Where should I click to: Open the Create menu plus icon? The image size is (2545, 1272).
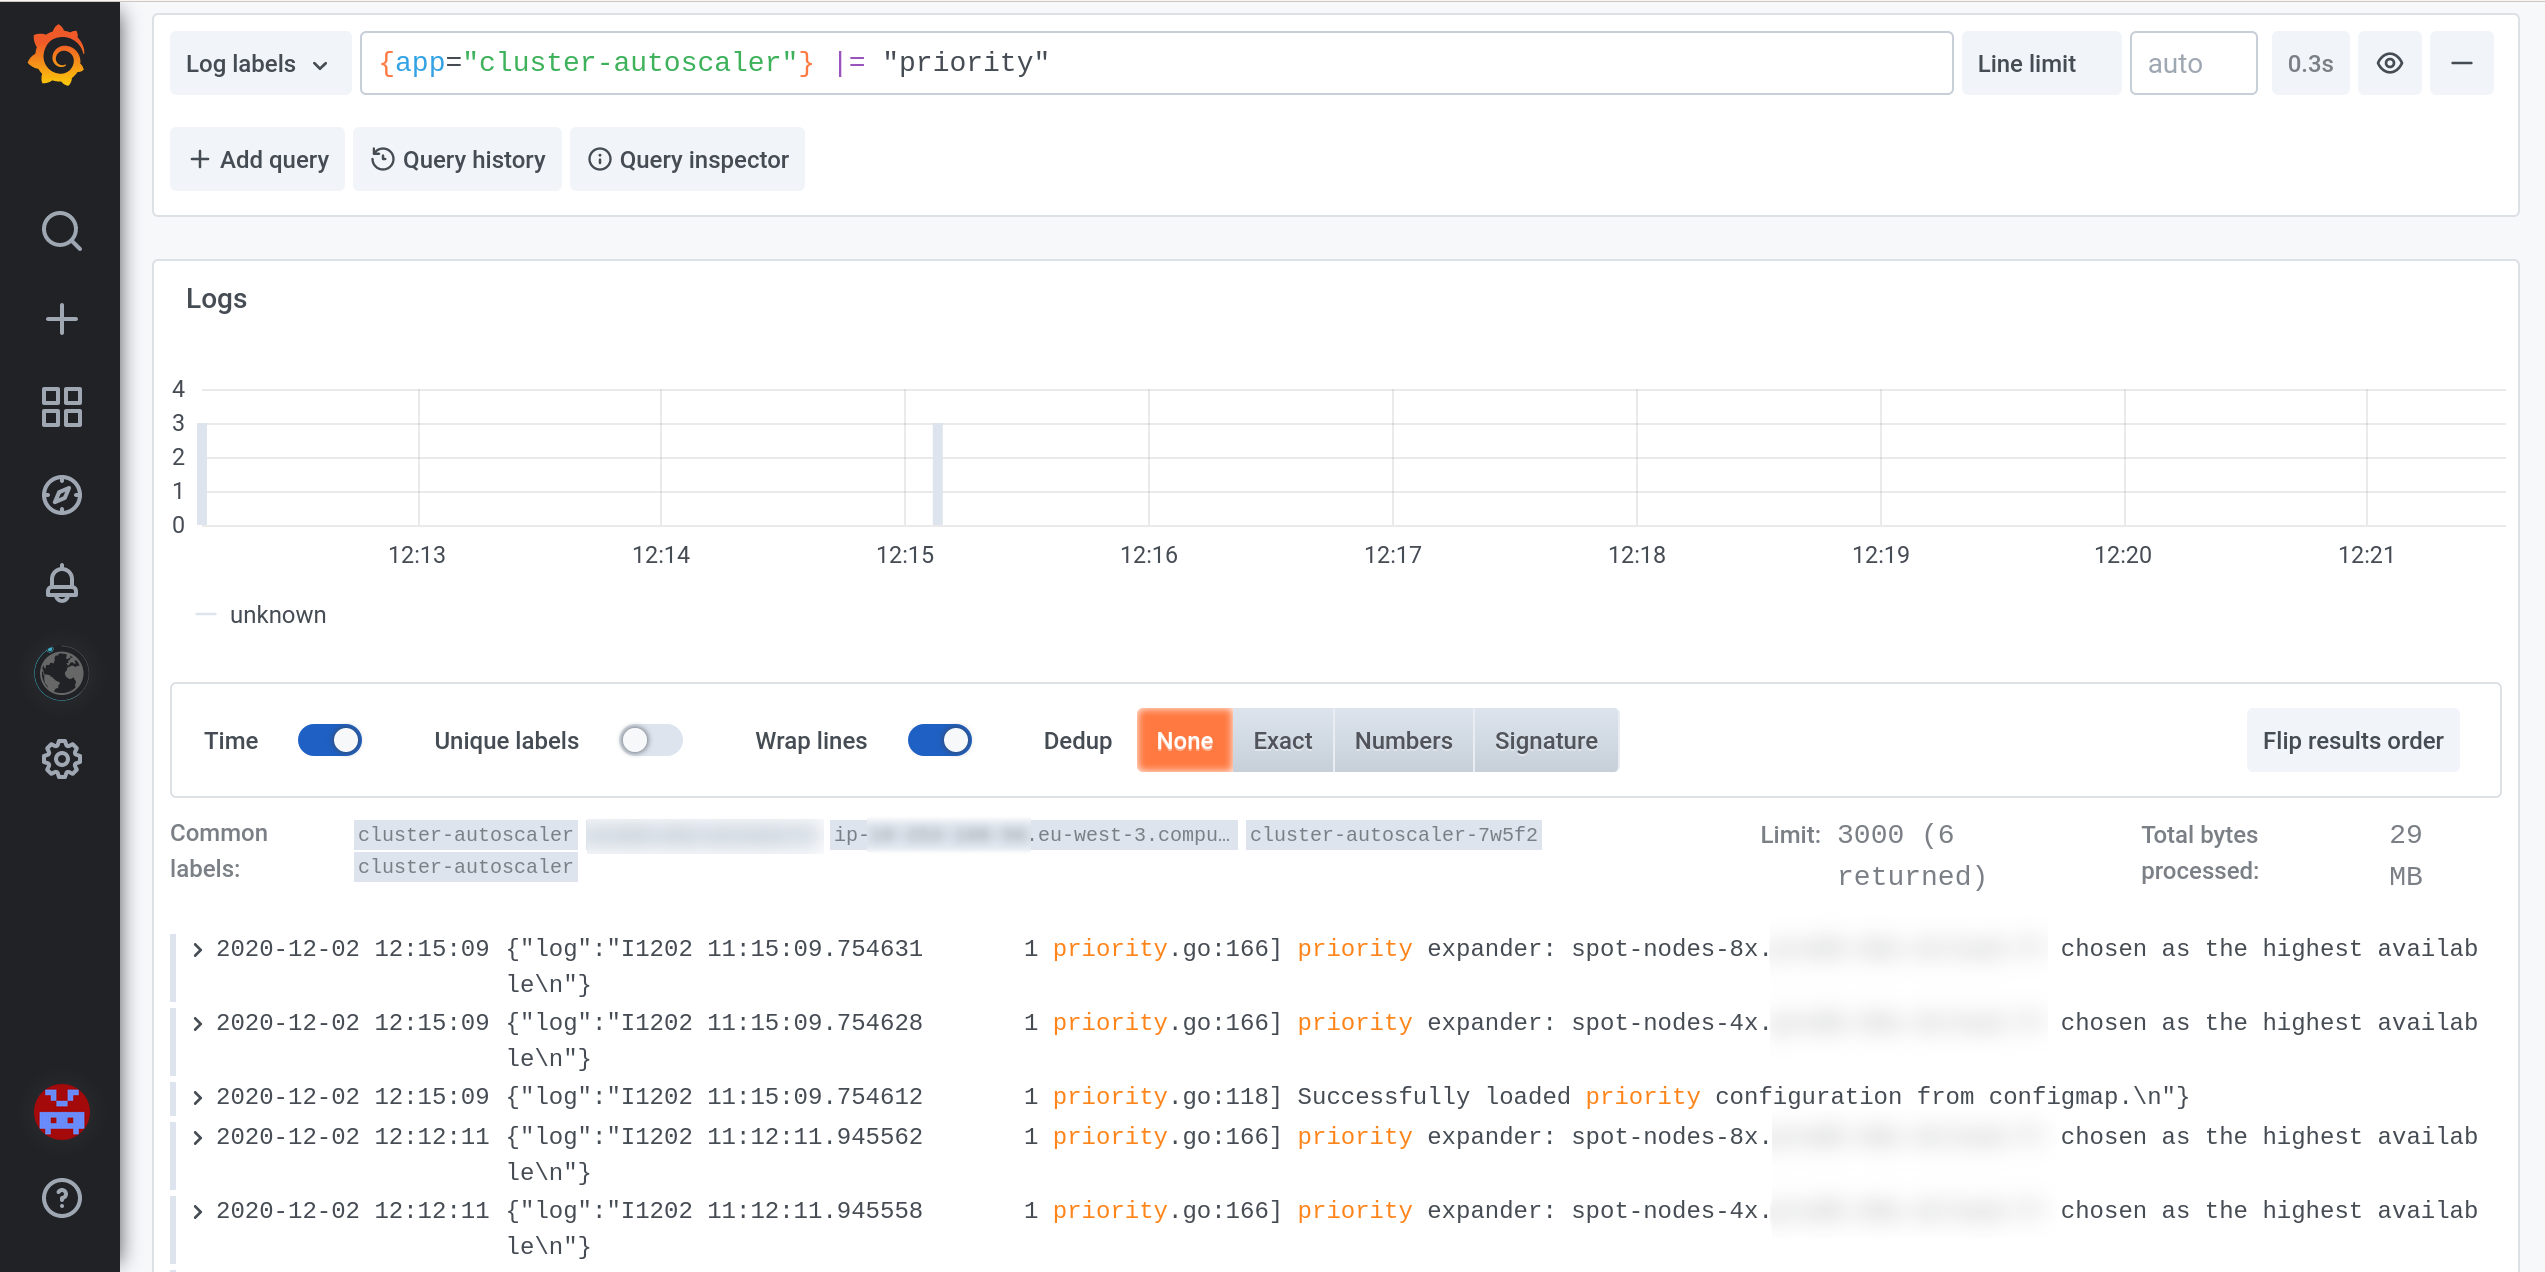point(62,318)
